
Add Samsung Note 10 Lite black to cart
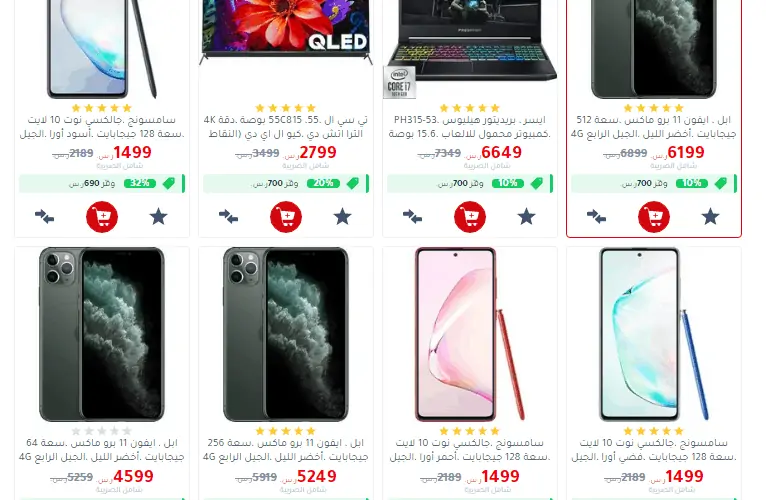[102, 217]
